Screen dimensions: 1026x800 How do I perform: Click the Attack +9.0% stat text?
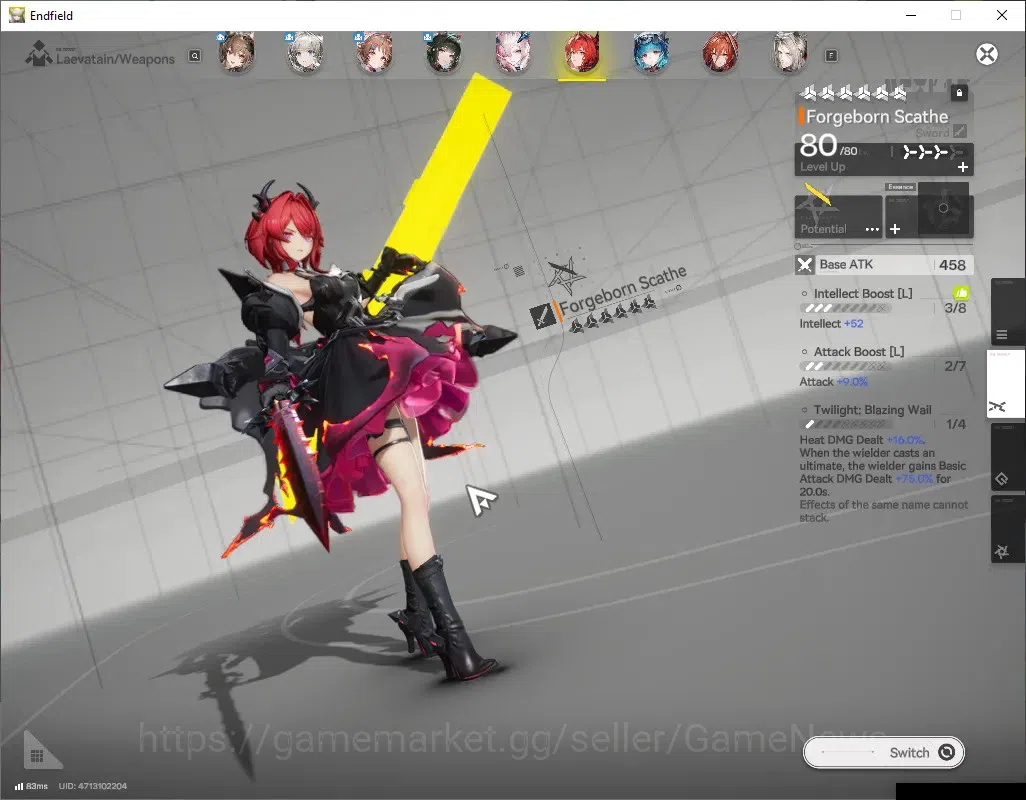tap(834, 382)
